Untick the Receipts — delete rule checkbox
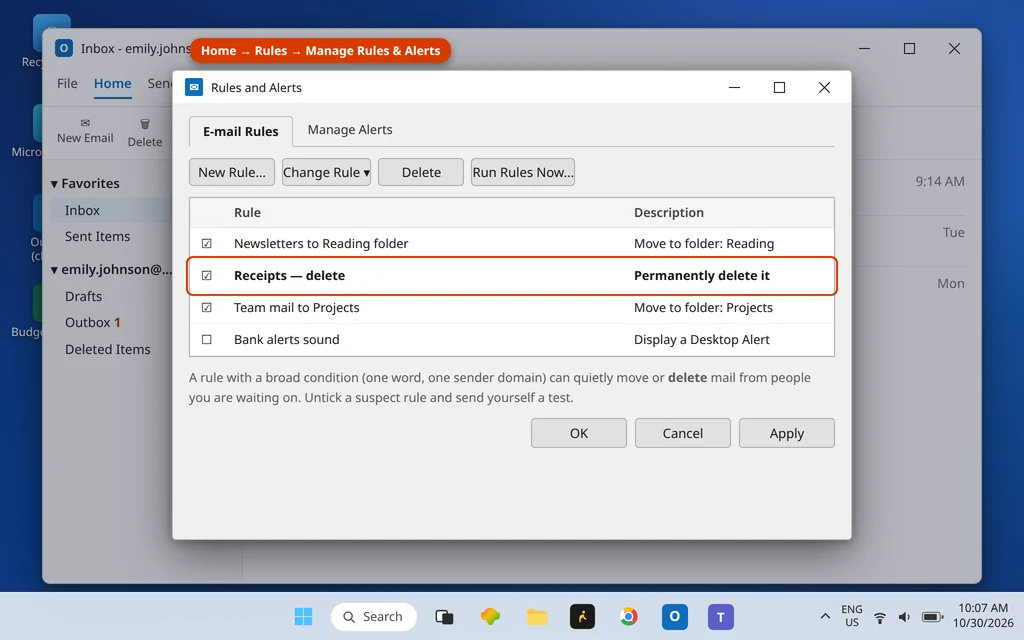This screenshot has width=1024, height=640. click(x=206, y=276)
